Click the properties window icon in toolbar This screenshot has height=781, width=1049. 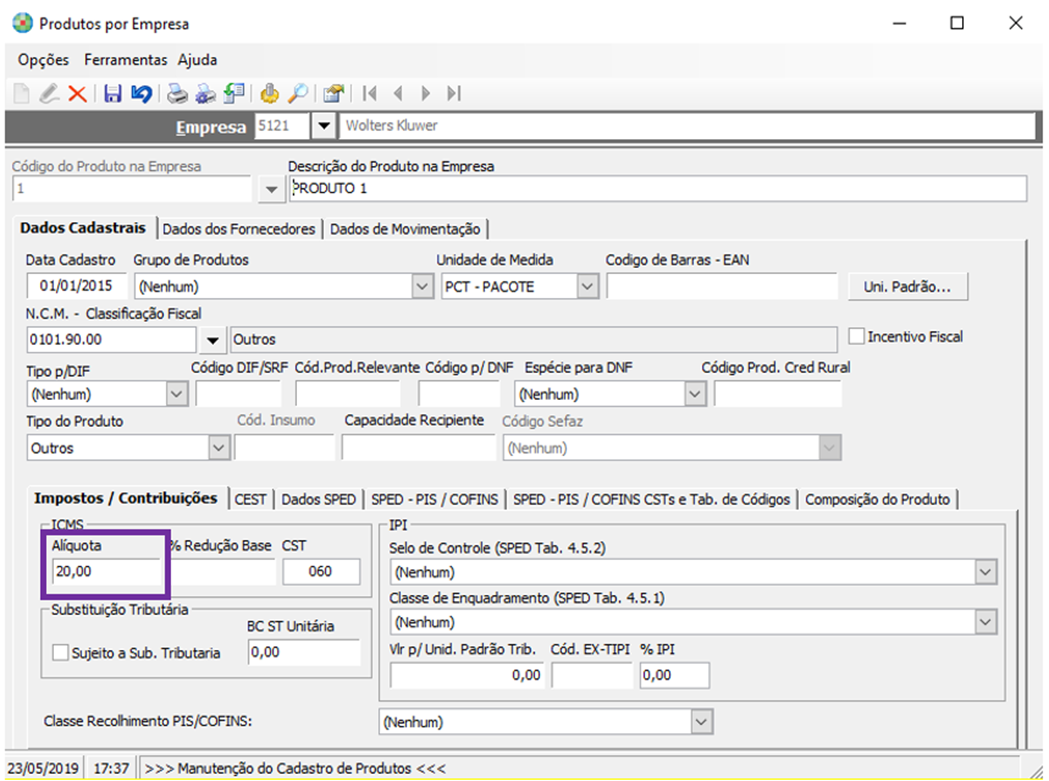coord(333,93)
